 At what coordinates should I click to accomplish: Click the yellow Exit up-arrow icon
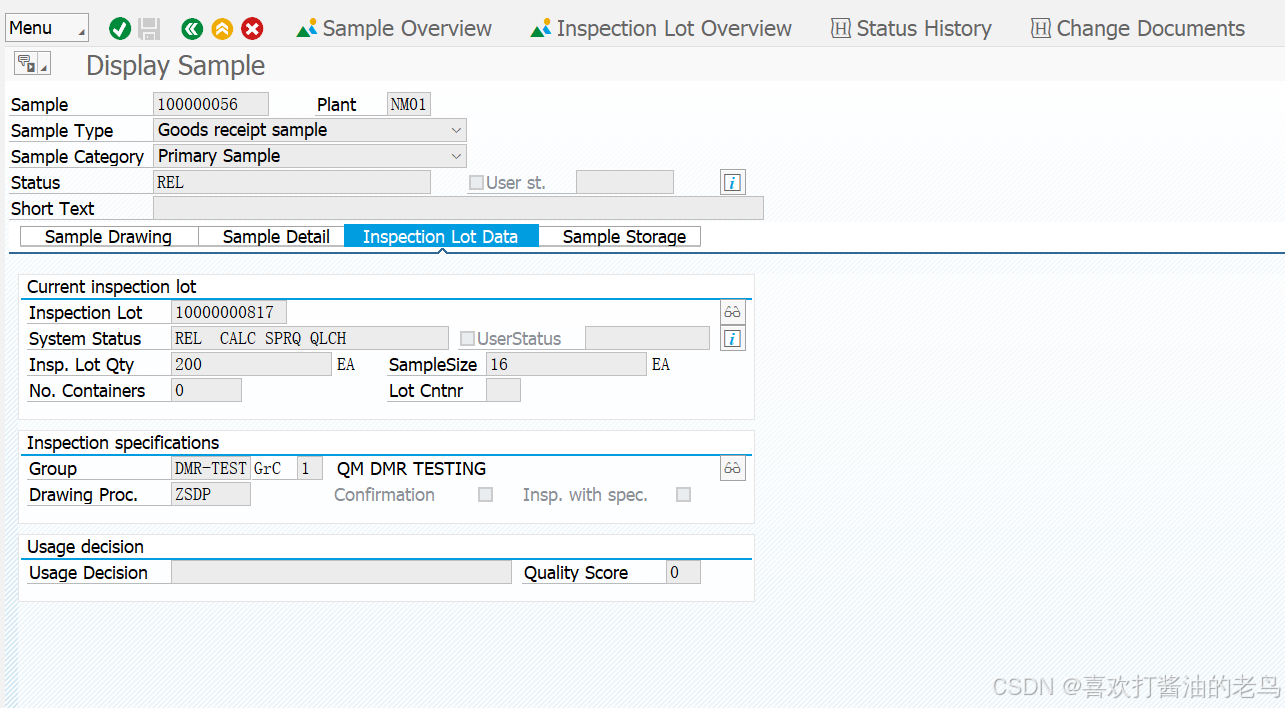tap(222, 29)
